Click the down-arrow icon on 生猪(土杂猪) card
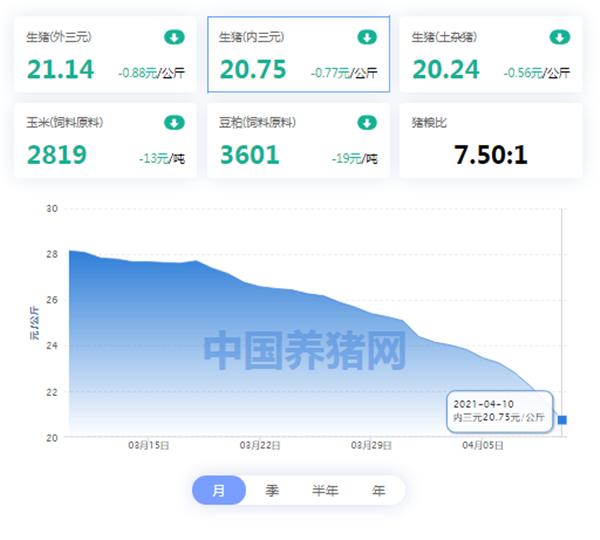 [560, 38]
